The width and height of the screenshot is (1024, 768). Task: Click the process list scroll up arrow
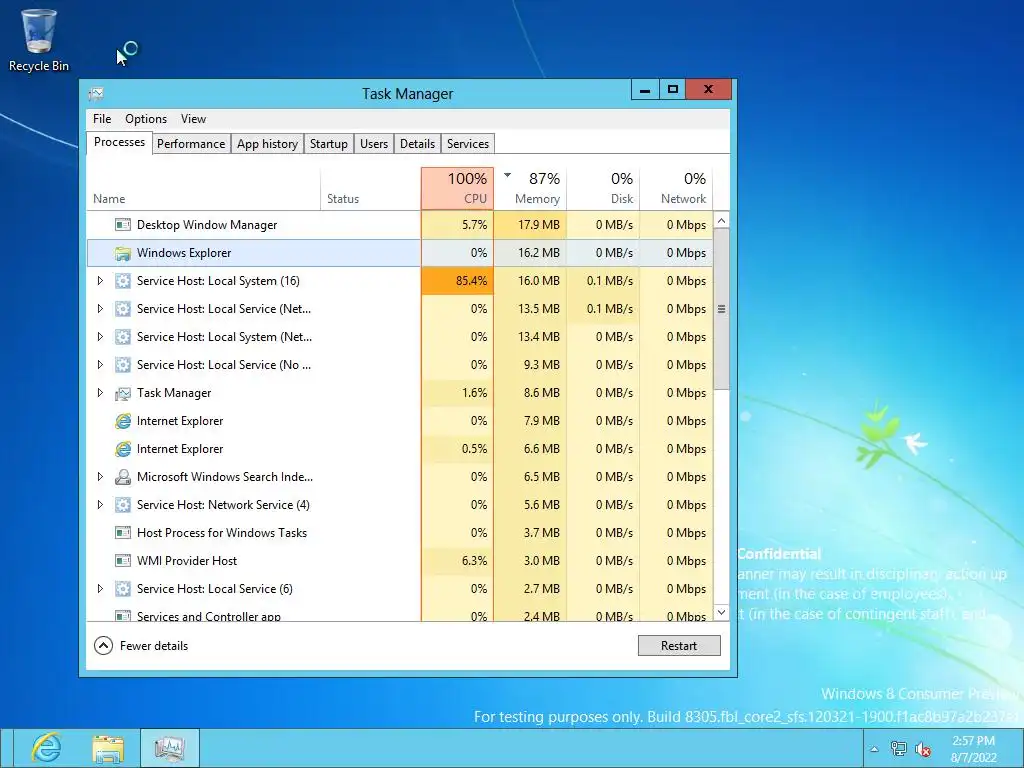(x=722, y=221)
